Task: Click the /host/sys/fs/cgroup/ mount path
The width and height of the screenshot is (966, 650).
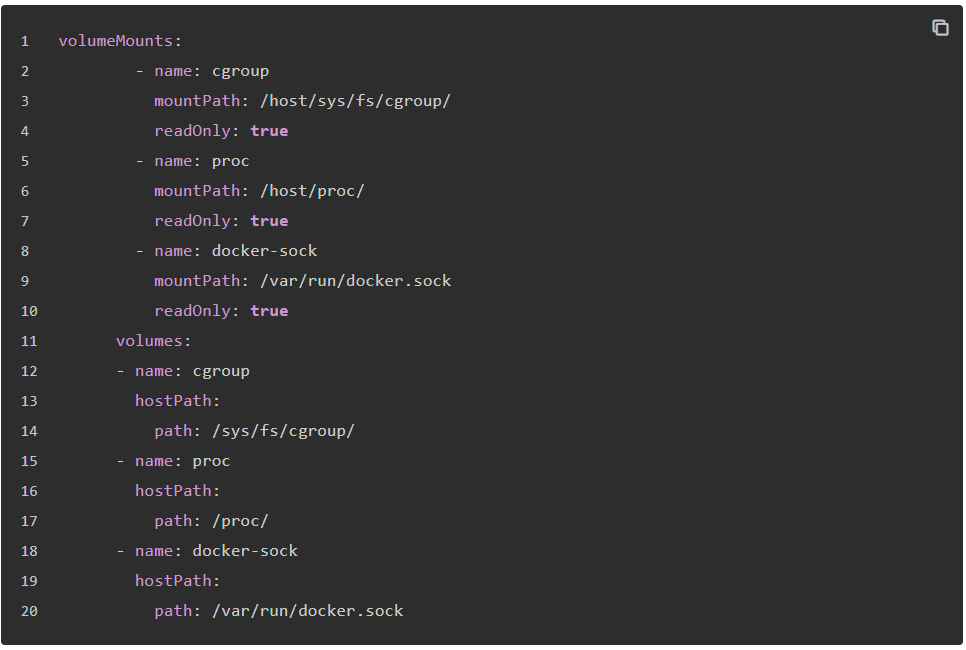Action: point(355,101)
